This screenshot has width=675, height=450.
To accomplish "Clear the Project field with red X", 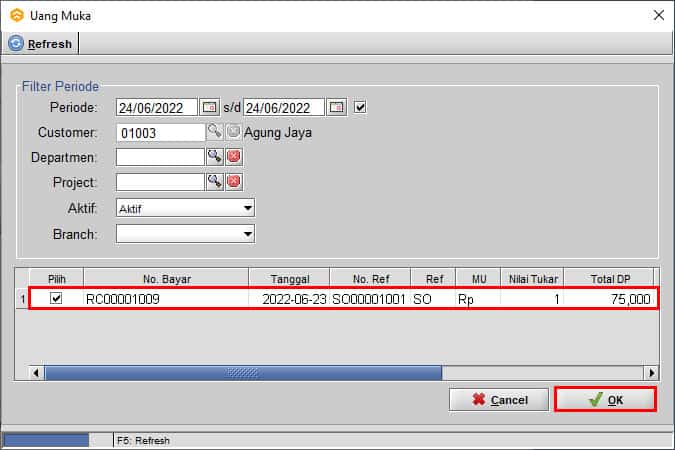I will click(x=233, y=182).
